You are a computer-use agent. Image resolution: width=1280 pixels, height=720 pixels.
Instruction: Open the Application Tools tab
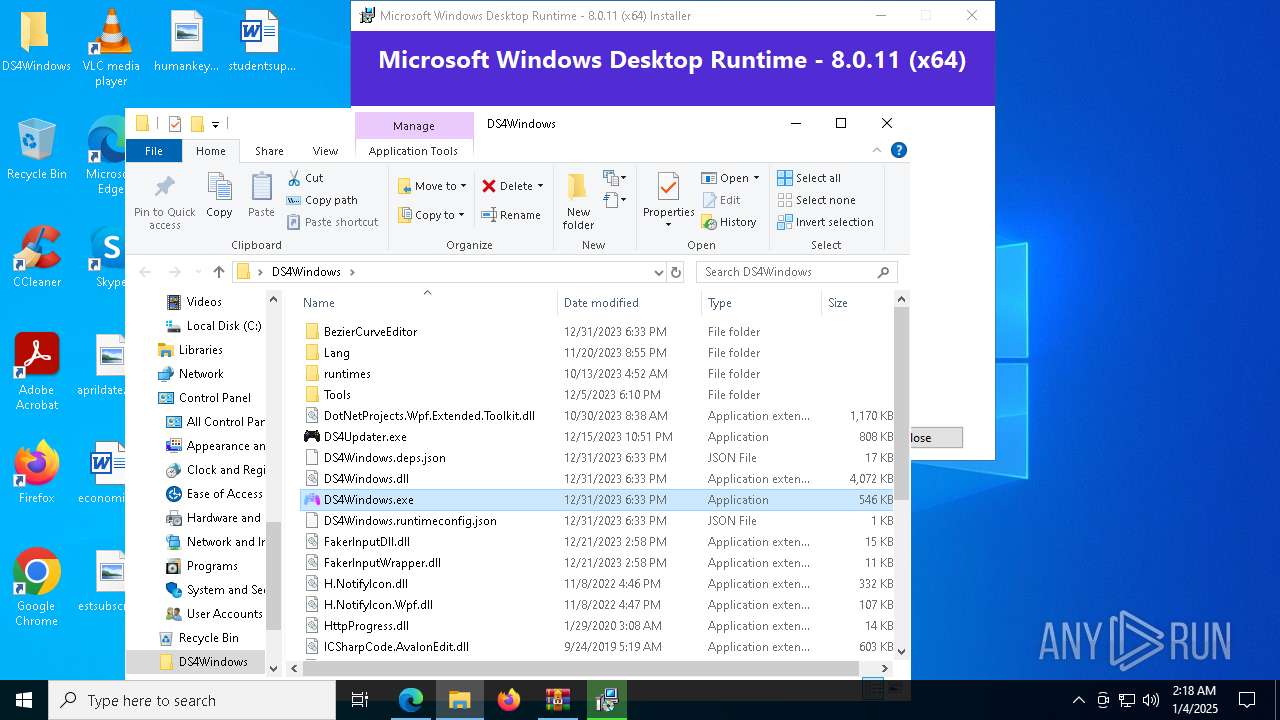413,151
